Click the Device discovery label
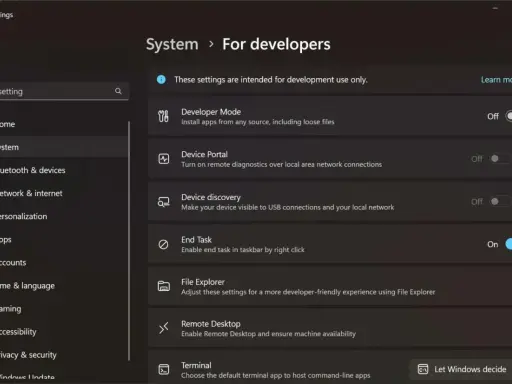 (211, 197)
